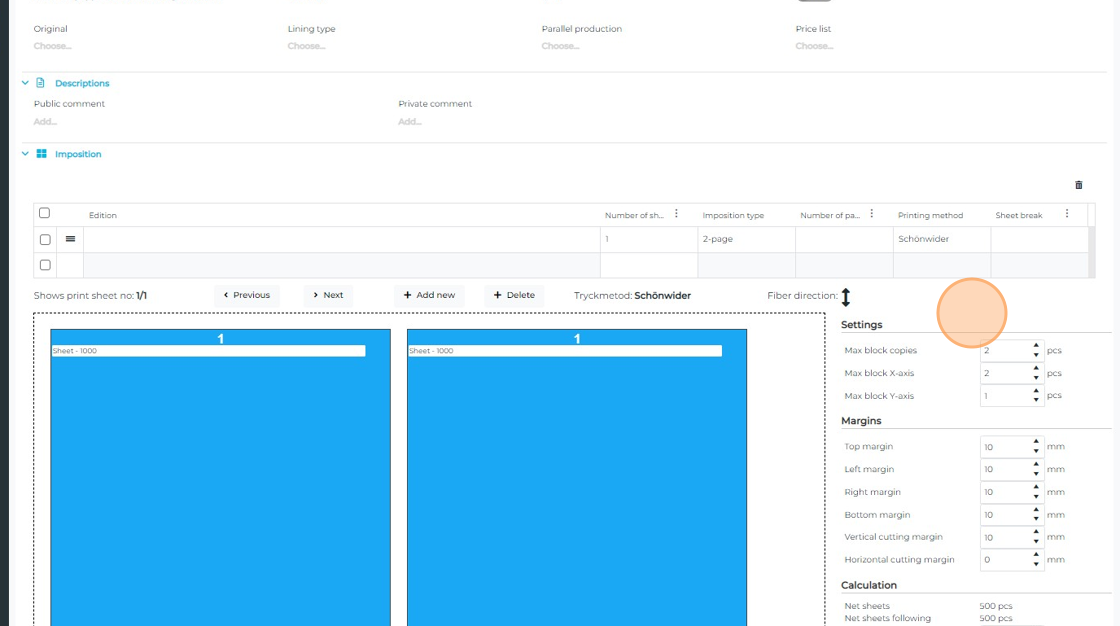Click the Top margin input field
This screenshot has width=1120, height=626.
pyautogui.click(x=1003, y=447)
